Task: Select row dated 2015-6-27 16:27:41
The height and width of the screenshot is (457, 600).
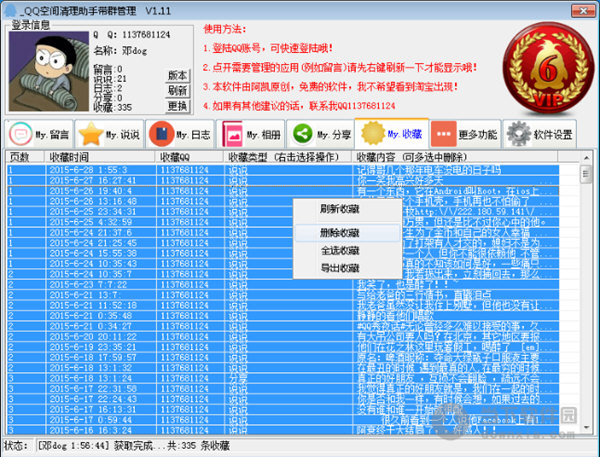Action: coord(283,180)
